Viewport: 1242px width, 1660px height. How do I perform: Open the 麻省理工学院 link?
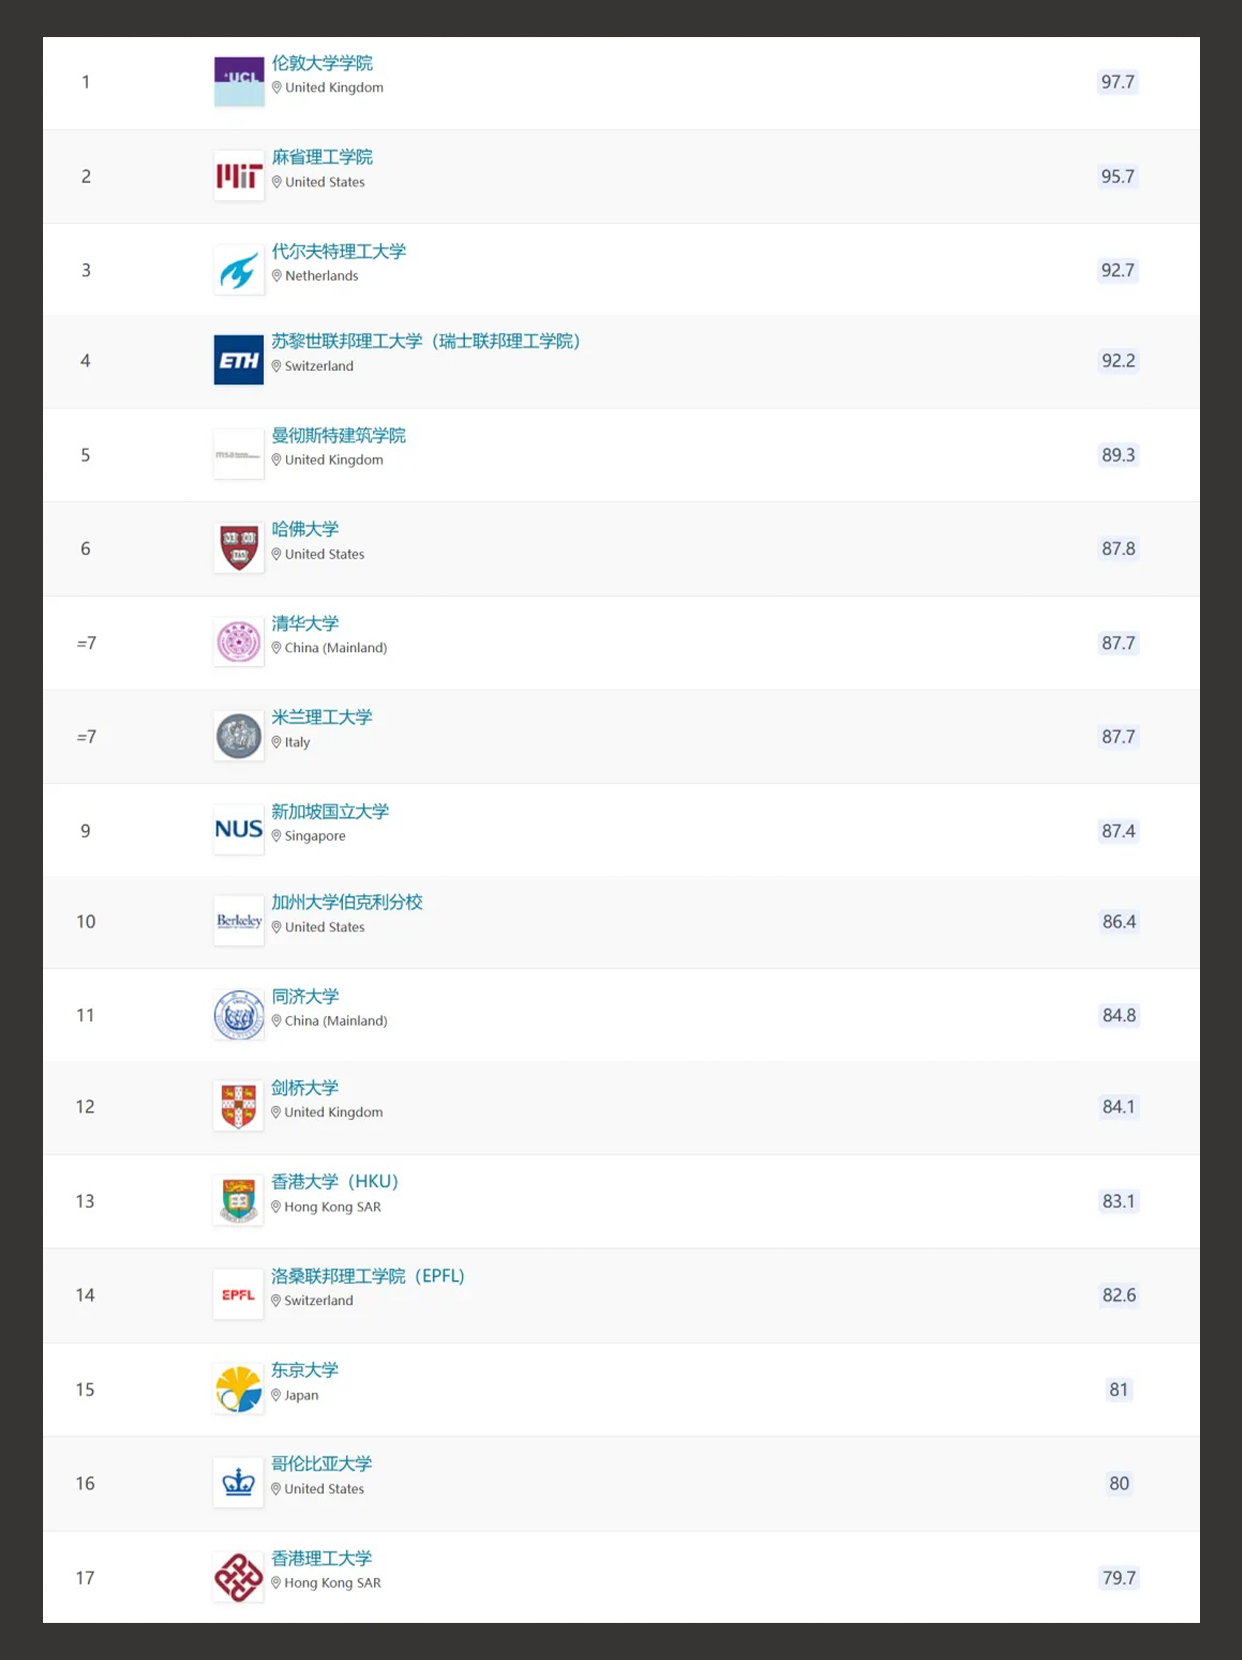(322, 157)
